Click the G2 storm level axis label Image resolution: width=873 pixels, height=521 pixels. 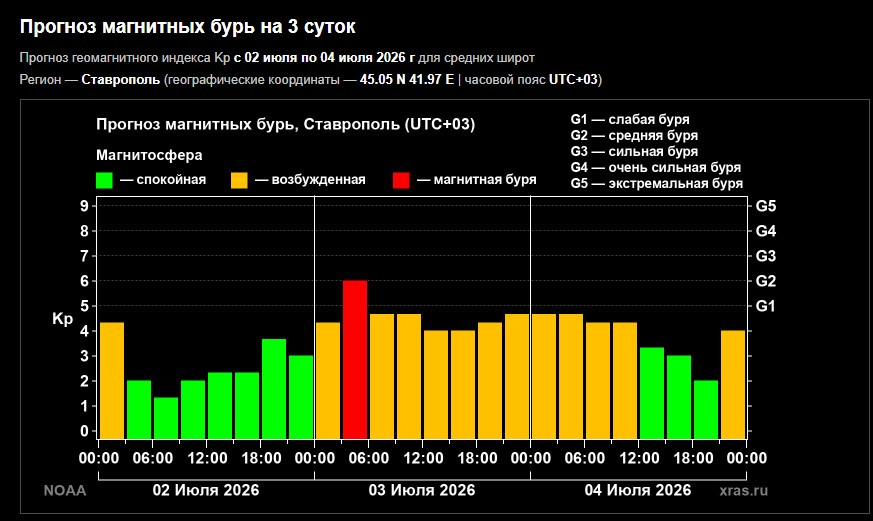point(766,281)
